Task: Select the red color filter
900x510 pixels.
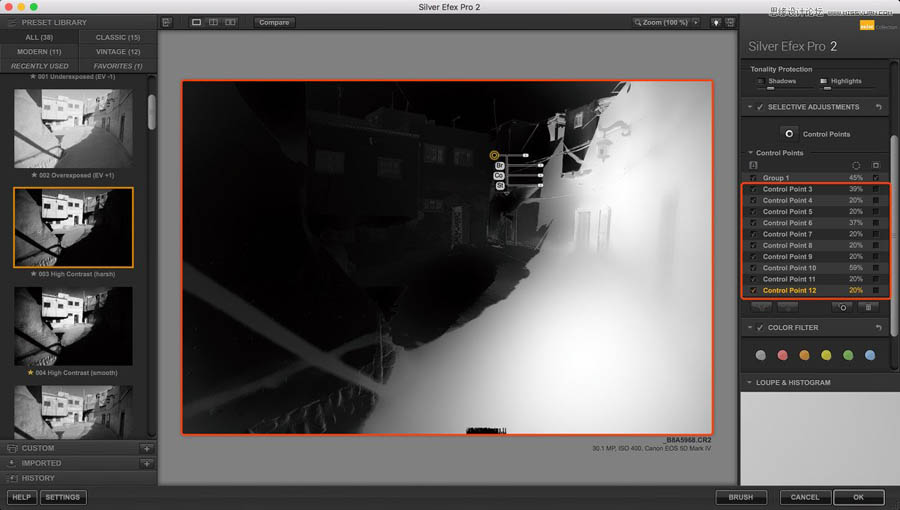Action: point(782,355)
